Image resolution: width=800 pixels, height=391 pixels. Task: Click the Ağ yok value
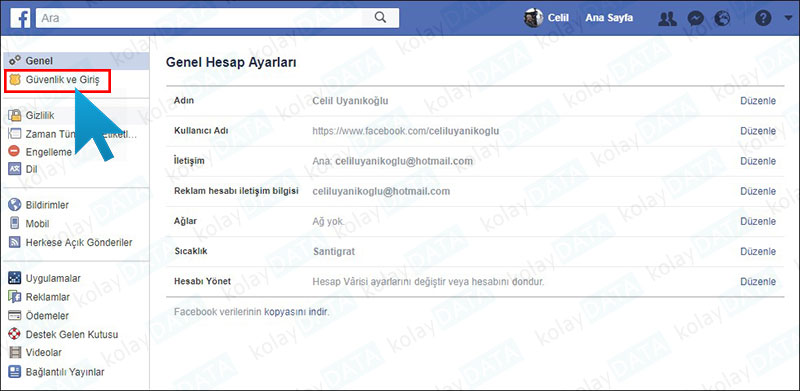(328, 221)
